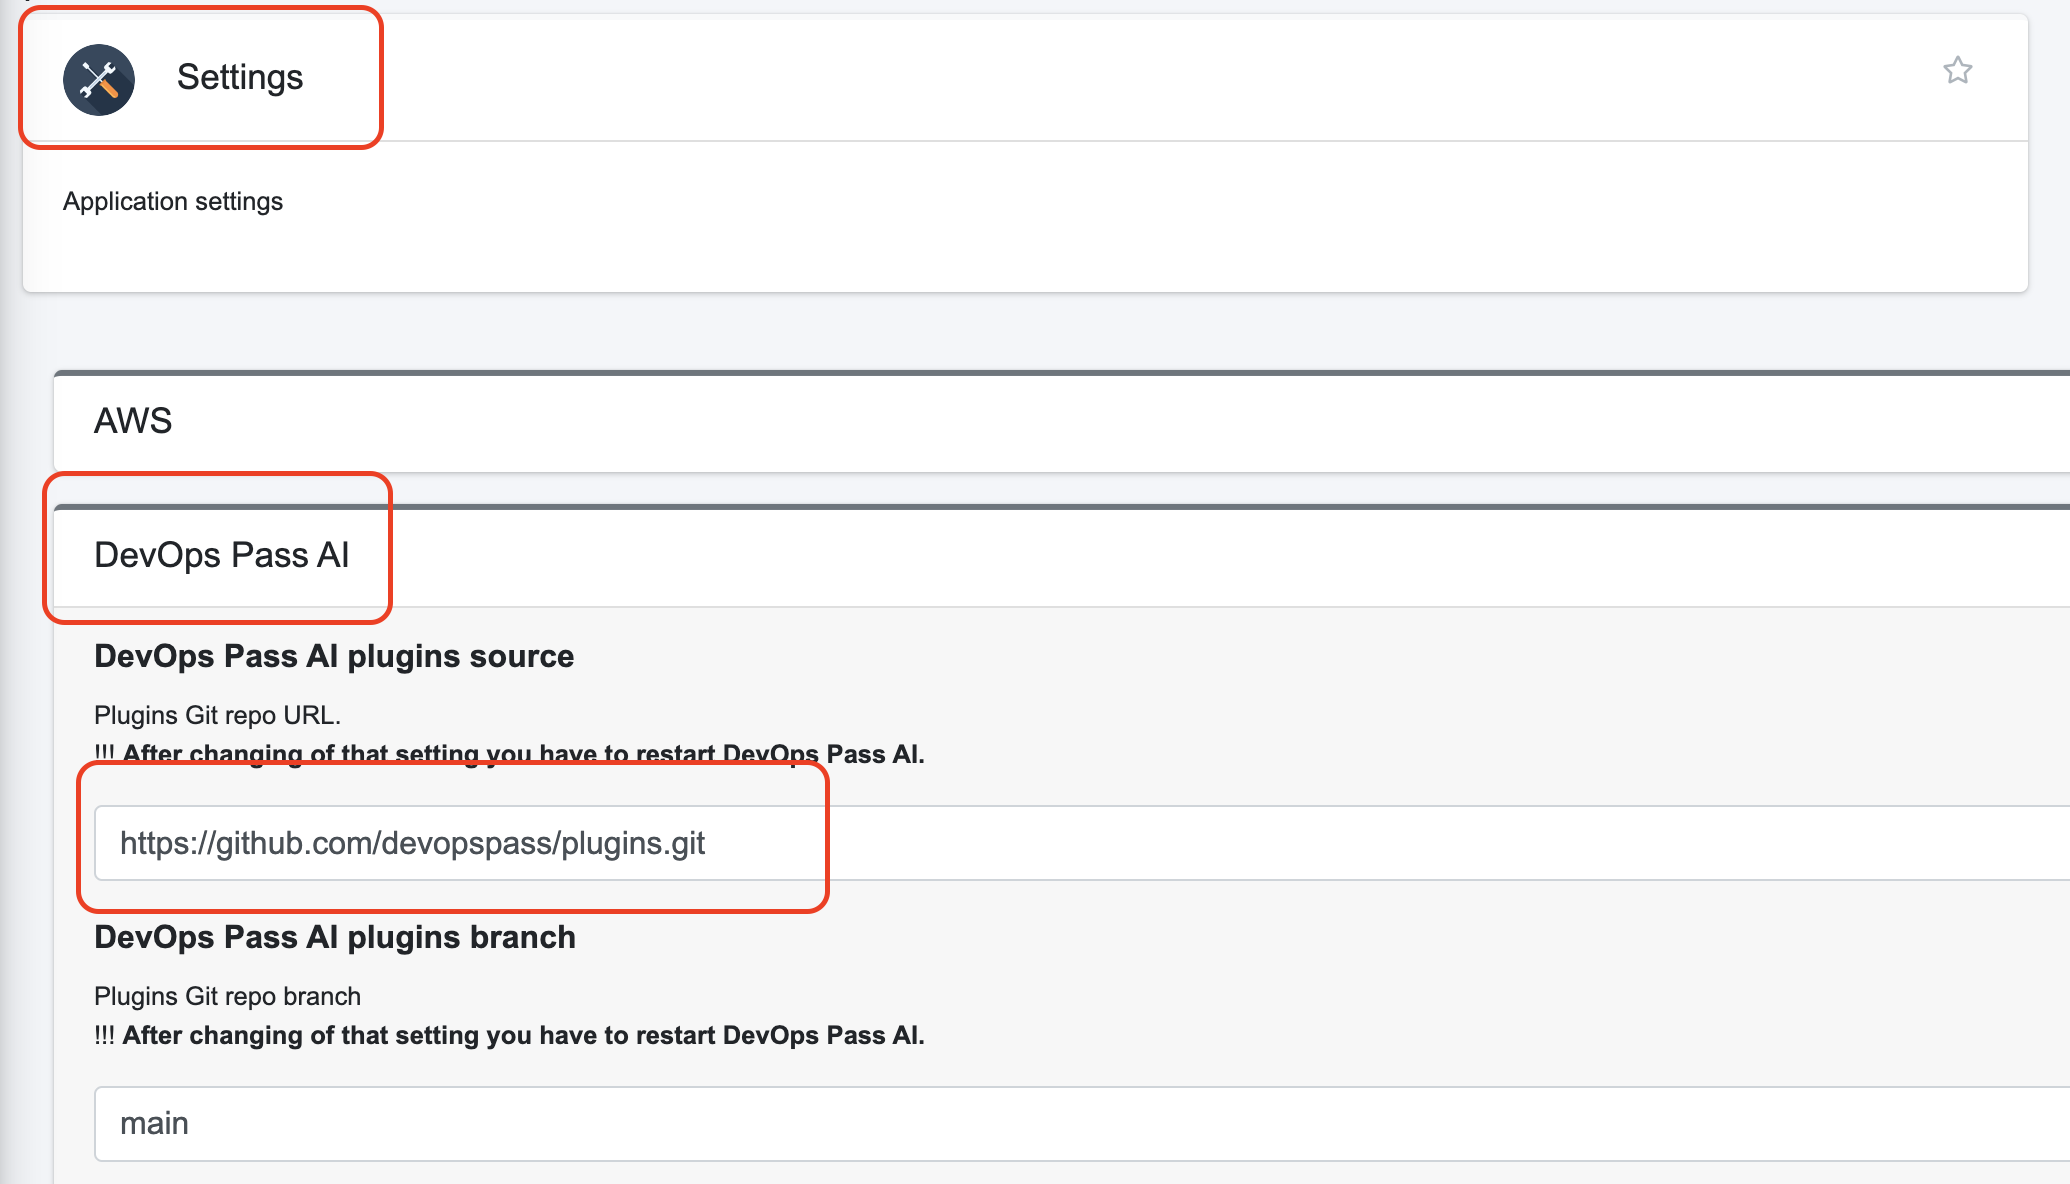Star the Settings page as favorite
2070x1184 pixels.
1957,71
